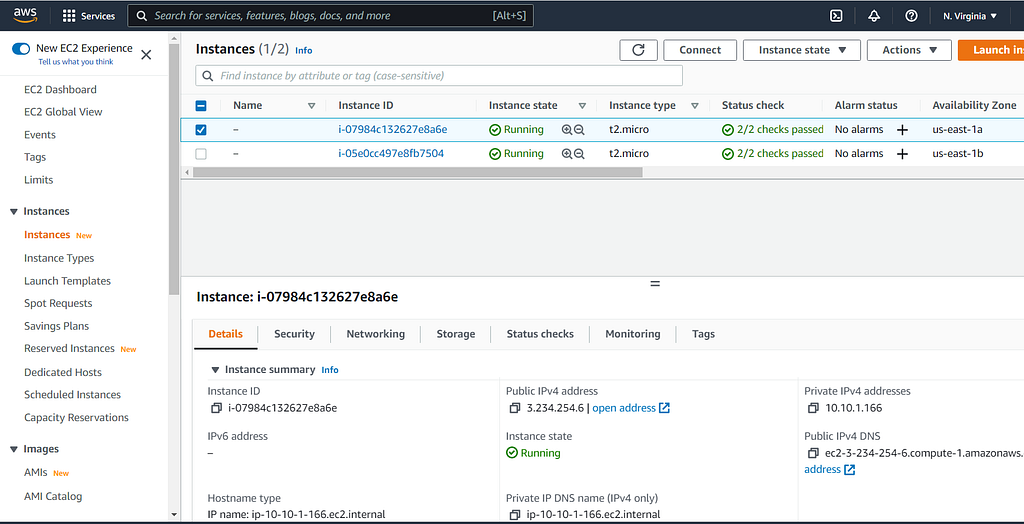Sort by the Name column arrow
Image resolution: width=1024 pixels, height=524 pixels.
pyautogui.click(x=312, y=106)
